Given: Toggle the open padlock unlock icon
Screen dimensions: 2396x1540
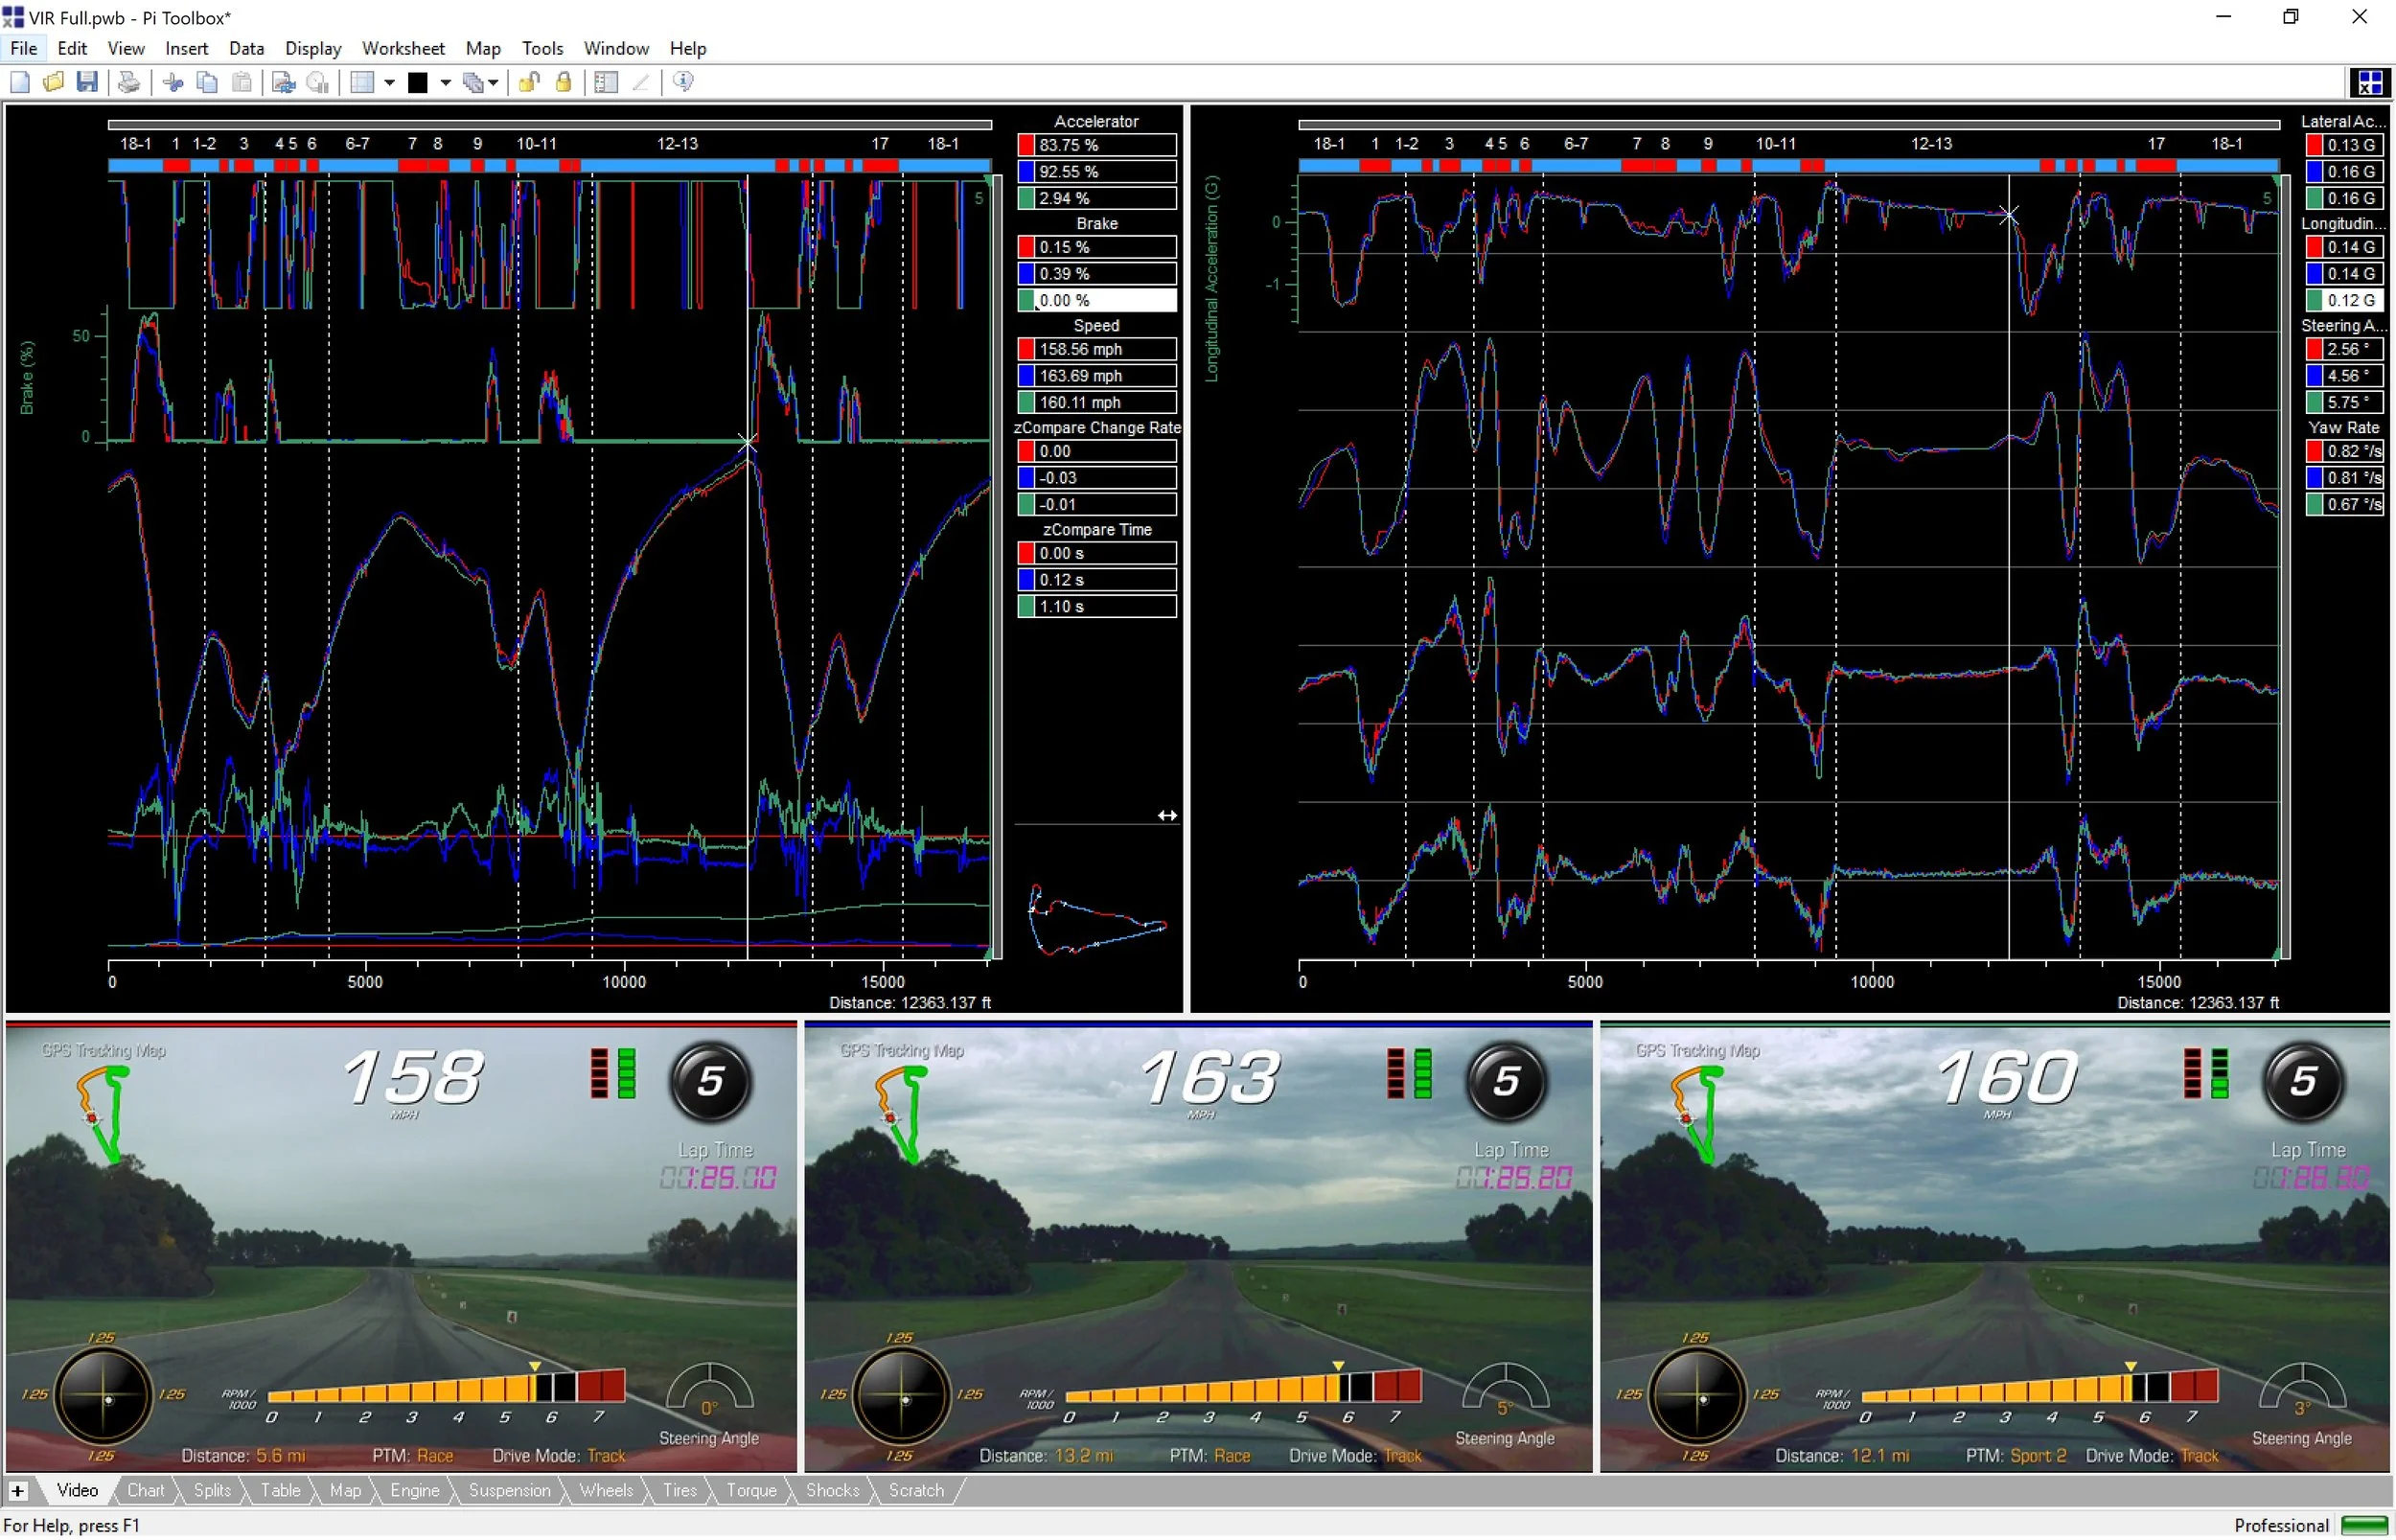Looking at the screenshot, I should click(529, 83).
